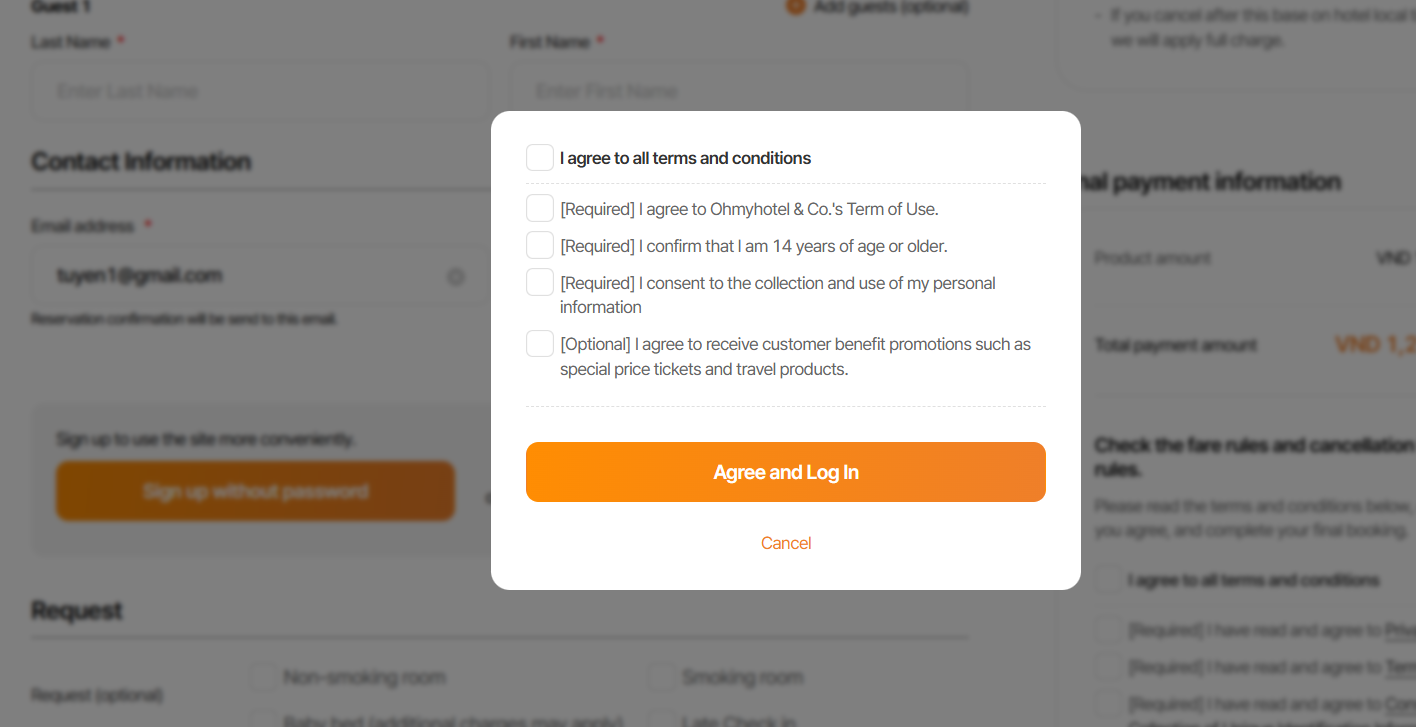The height and width of the screenshot is (727, 1416).
Task: Tick the fare rules Privacy agreement checkbox
Action: (x=1108, y=630)
